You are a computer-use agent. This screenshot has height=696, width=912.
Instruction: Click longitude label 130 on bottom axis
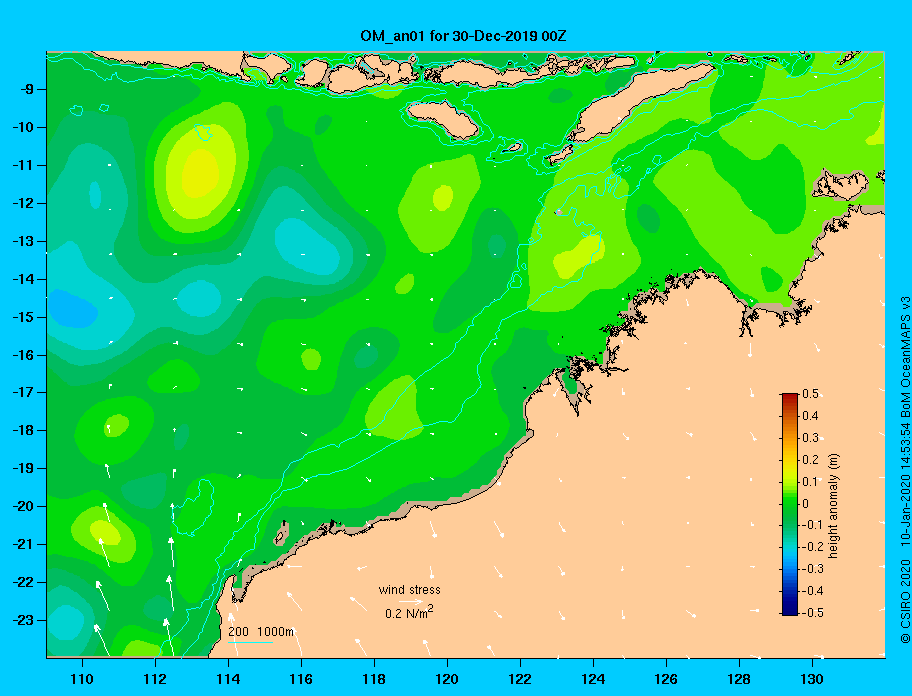pos(812,679)
